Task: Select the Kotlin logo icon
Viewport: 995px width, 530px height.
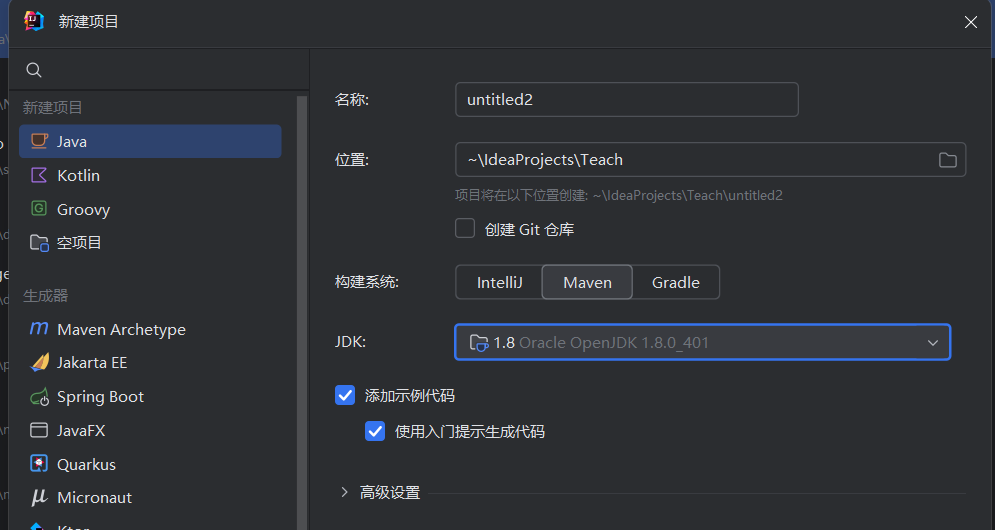Action: (x=39, y=175)
